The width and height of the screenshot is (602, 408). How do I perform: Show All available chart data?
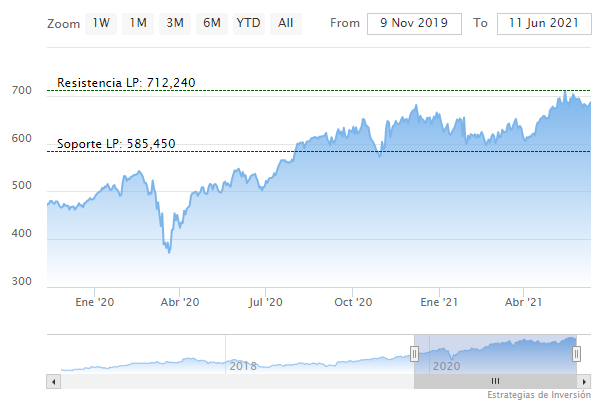point(286,22)
